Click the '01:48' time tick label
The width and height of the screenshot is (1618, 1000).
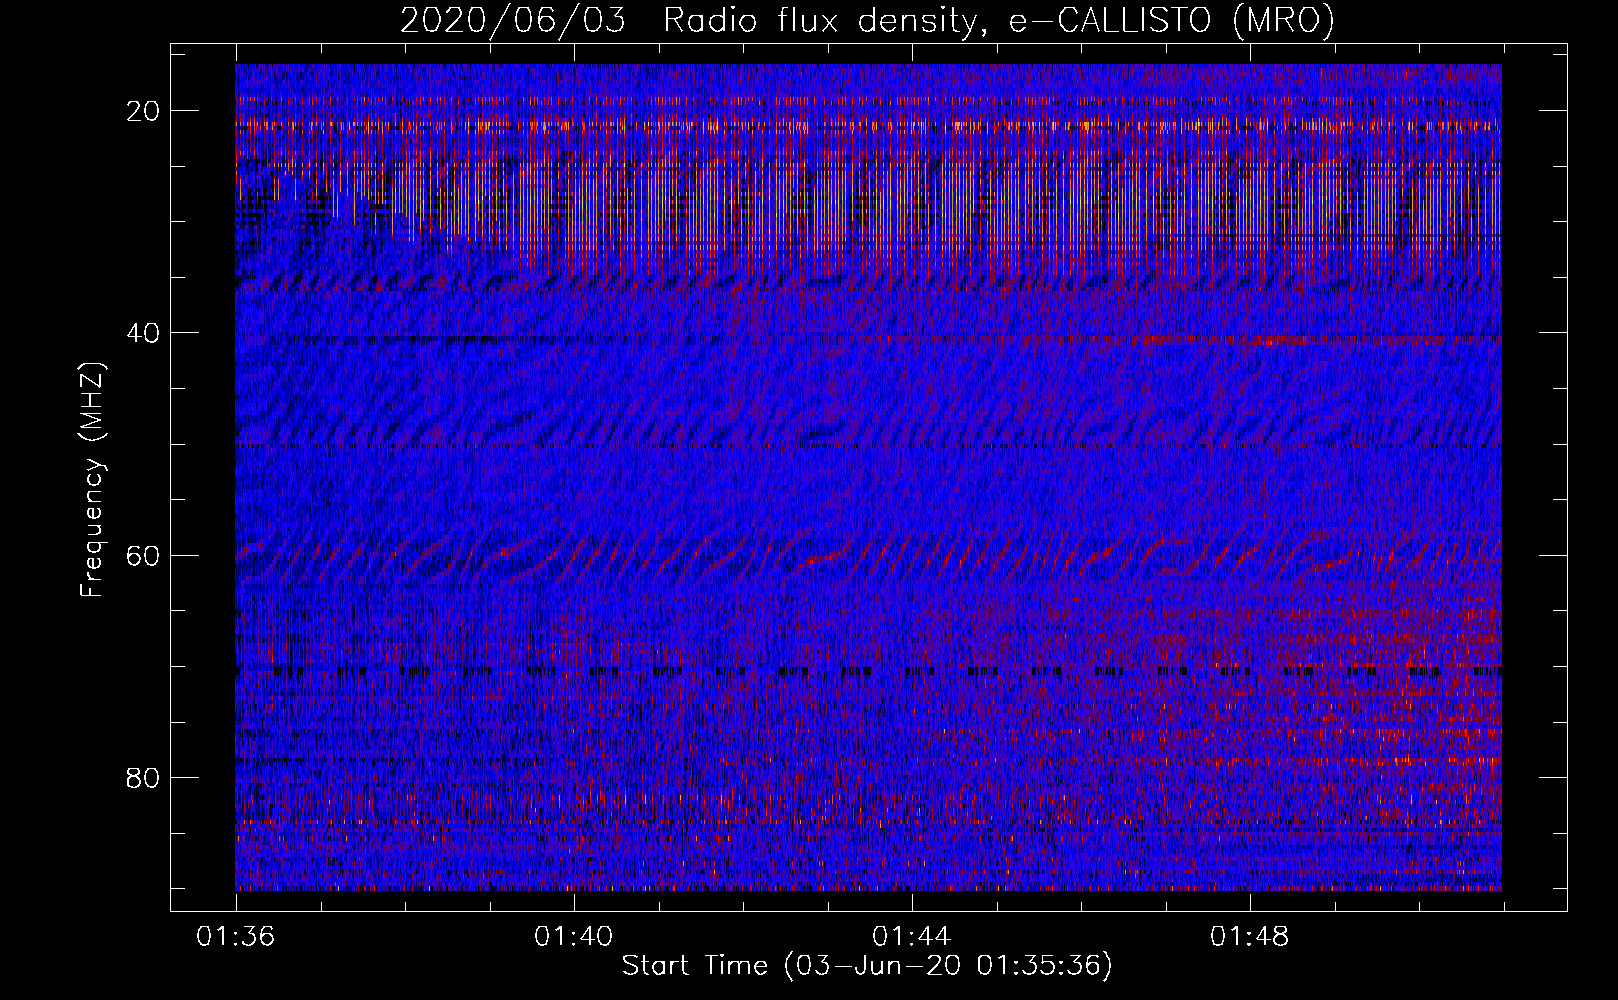[1250, 937]
